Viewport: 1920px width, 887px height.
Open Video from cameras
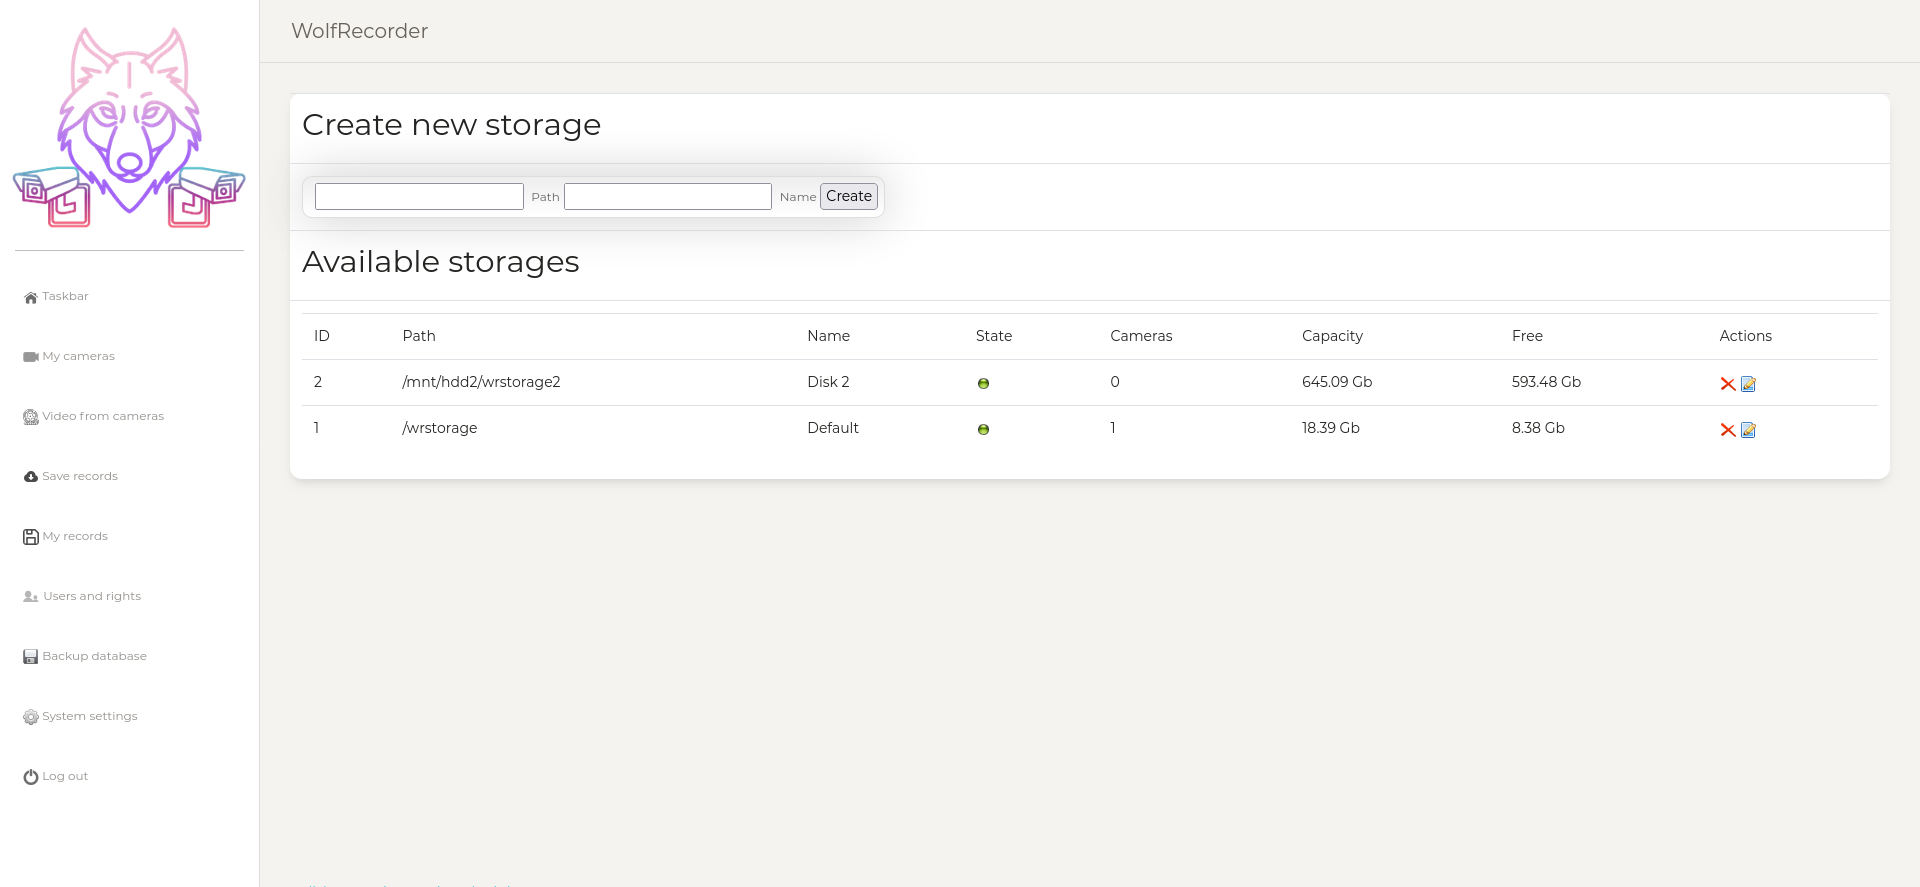102,417
